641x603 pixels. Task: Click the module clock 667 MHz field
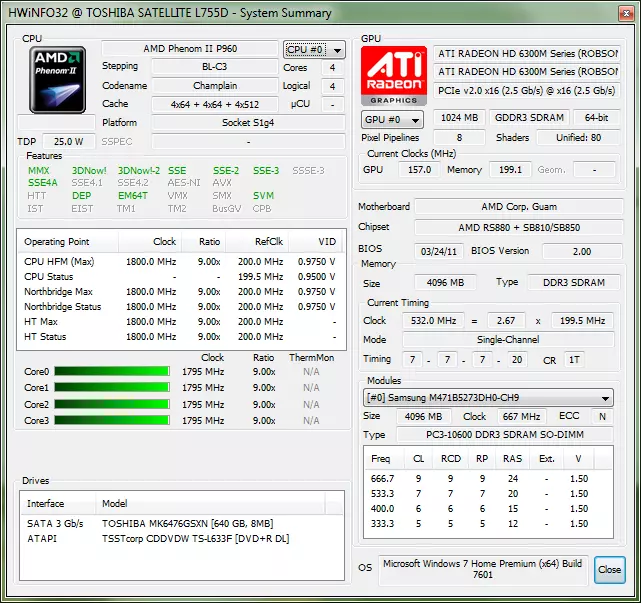coord(521,417)
